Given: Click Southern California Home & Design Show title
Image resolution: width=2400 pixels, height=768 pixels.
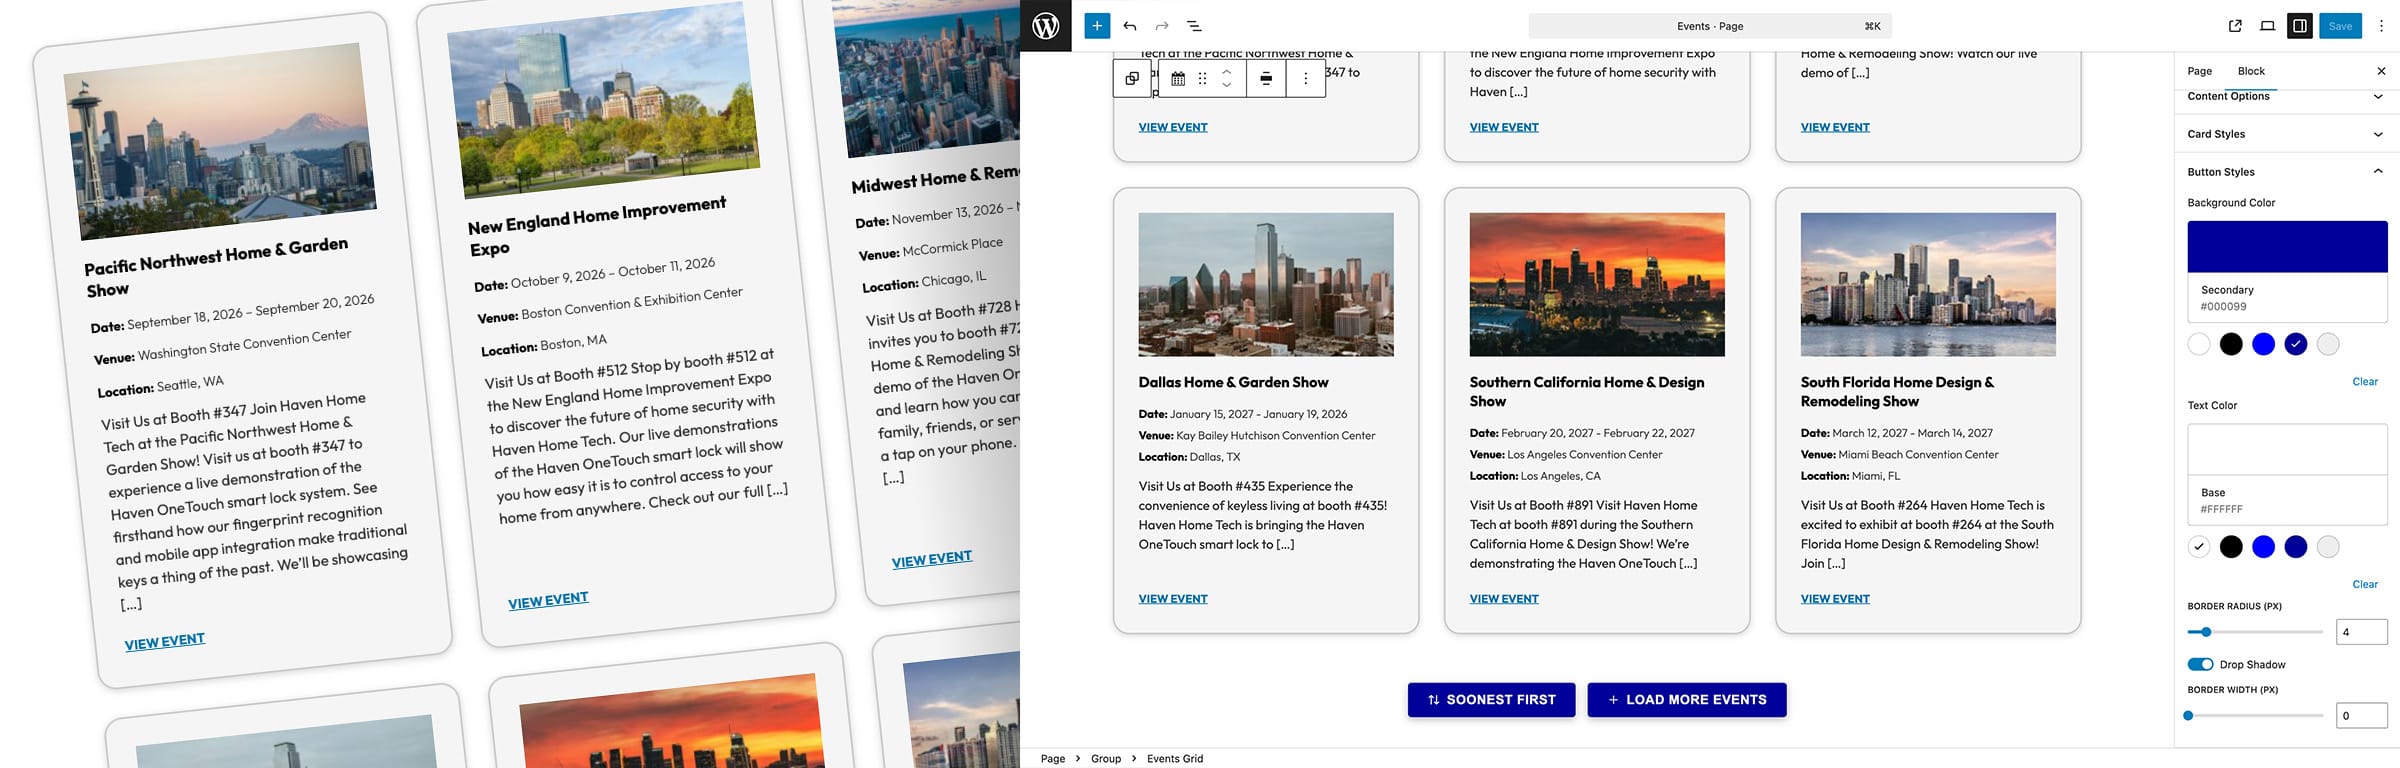Looking at the screenshot, I should pos(1587,392).
